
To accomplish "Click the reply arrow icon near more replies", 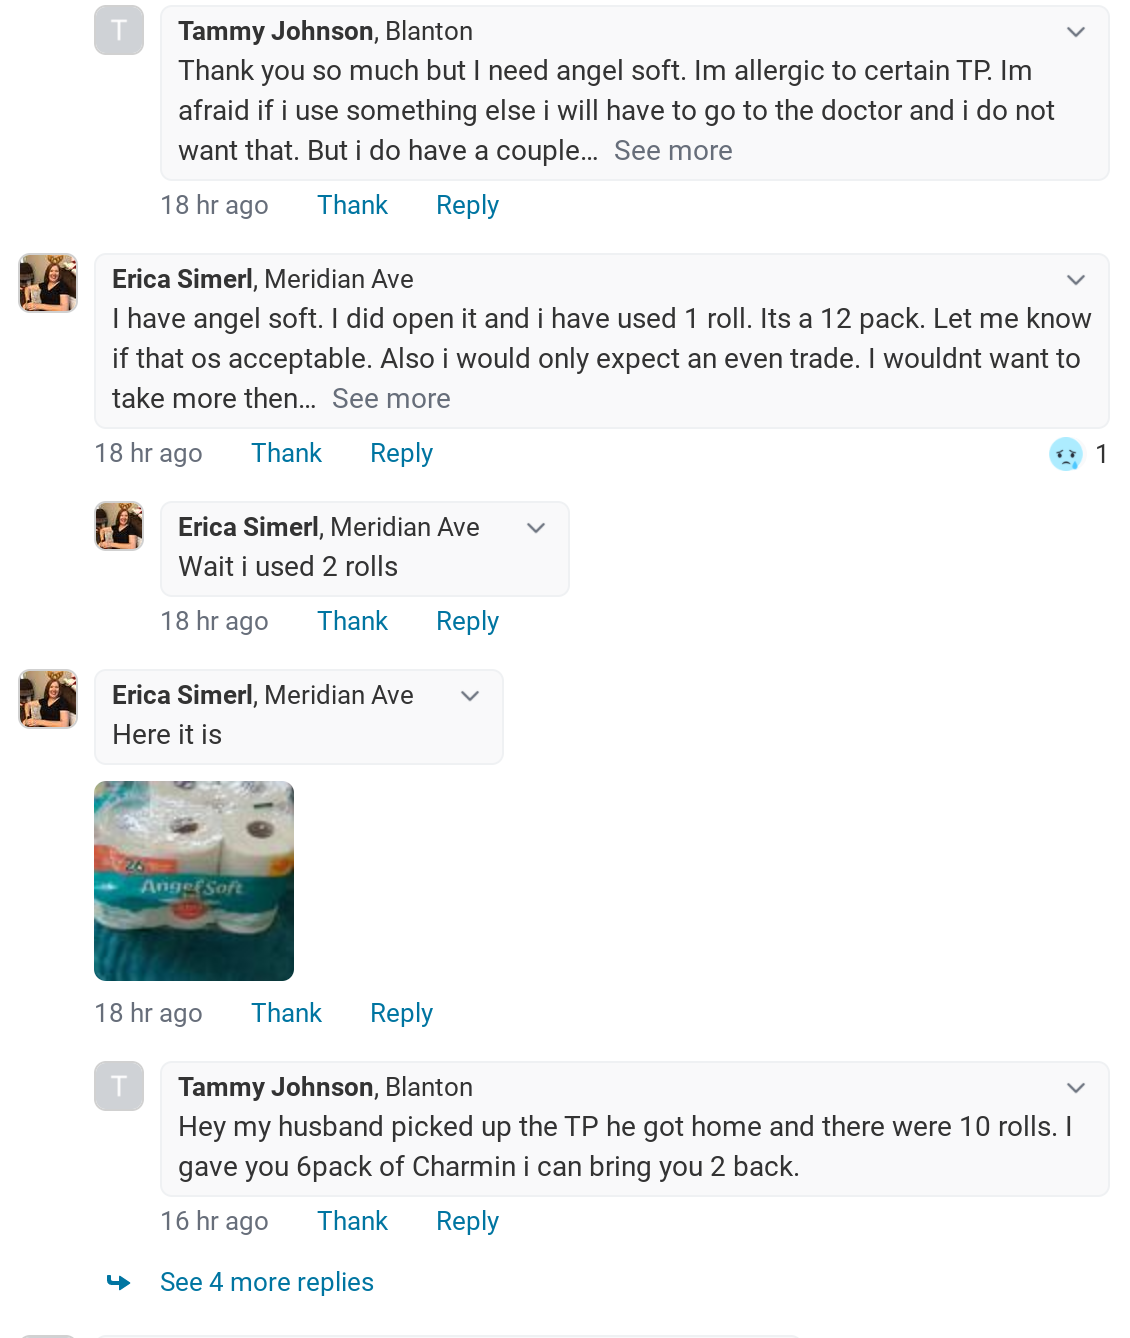I will tap(119, 1282).
